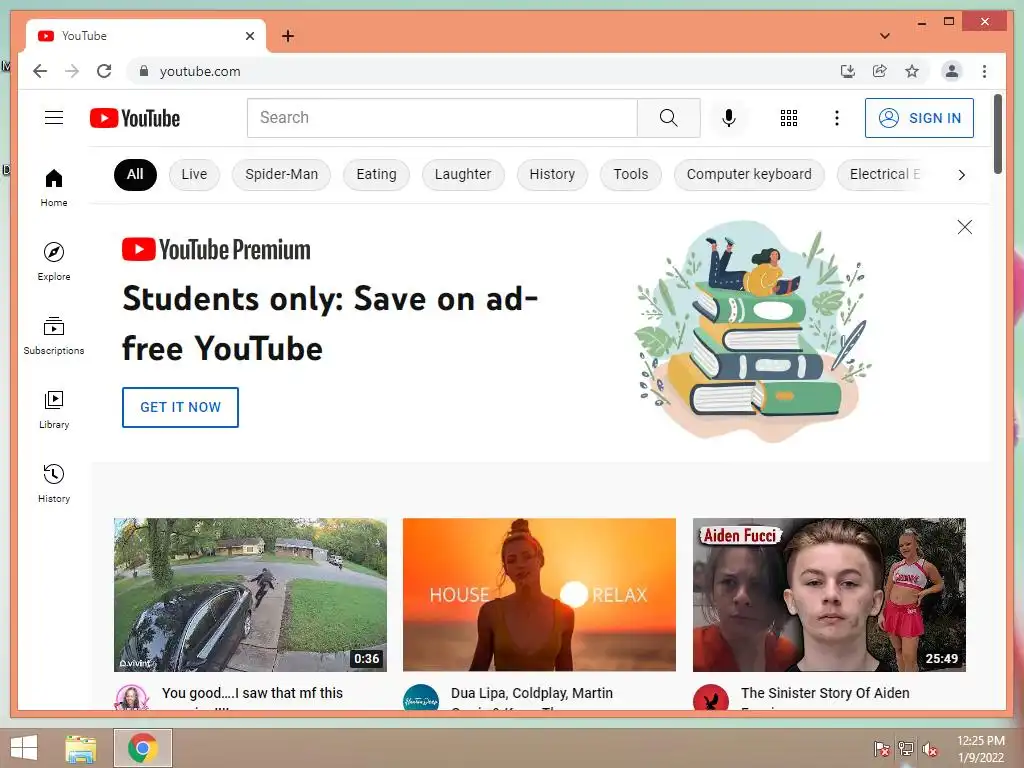Image resolution: width=1024 pixels, height=768 pixels.
Task: Select the Computer keyboard chip
Action: (749, 174)
